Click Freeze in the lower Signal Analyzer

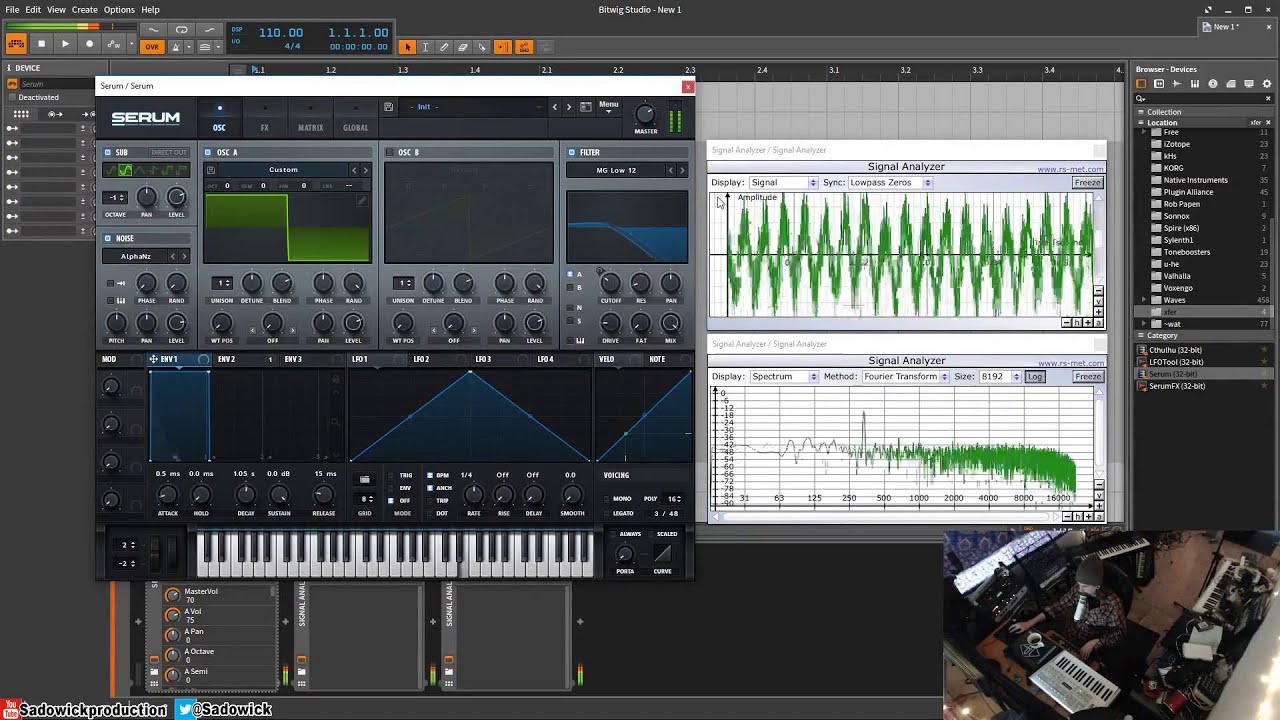1087,377
